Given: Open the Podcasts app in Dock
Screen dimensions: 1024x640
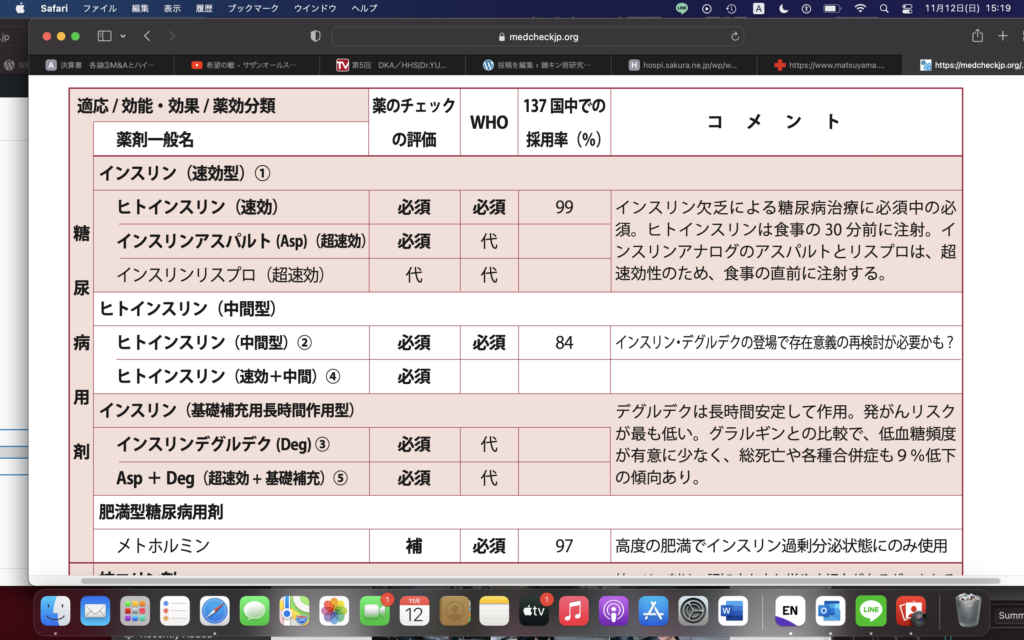Looking at the screenshot, I should [613, 609].
